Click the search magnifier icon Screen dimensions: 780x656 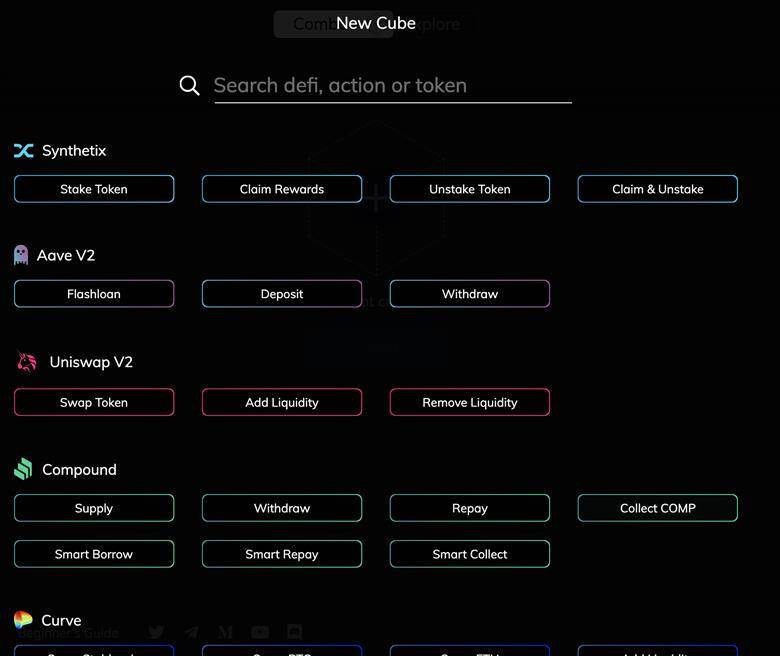tap(190, 86)
